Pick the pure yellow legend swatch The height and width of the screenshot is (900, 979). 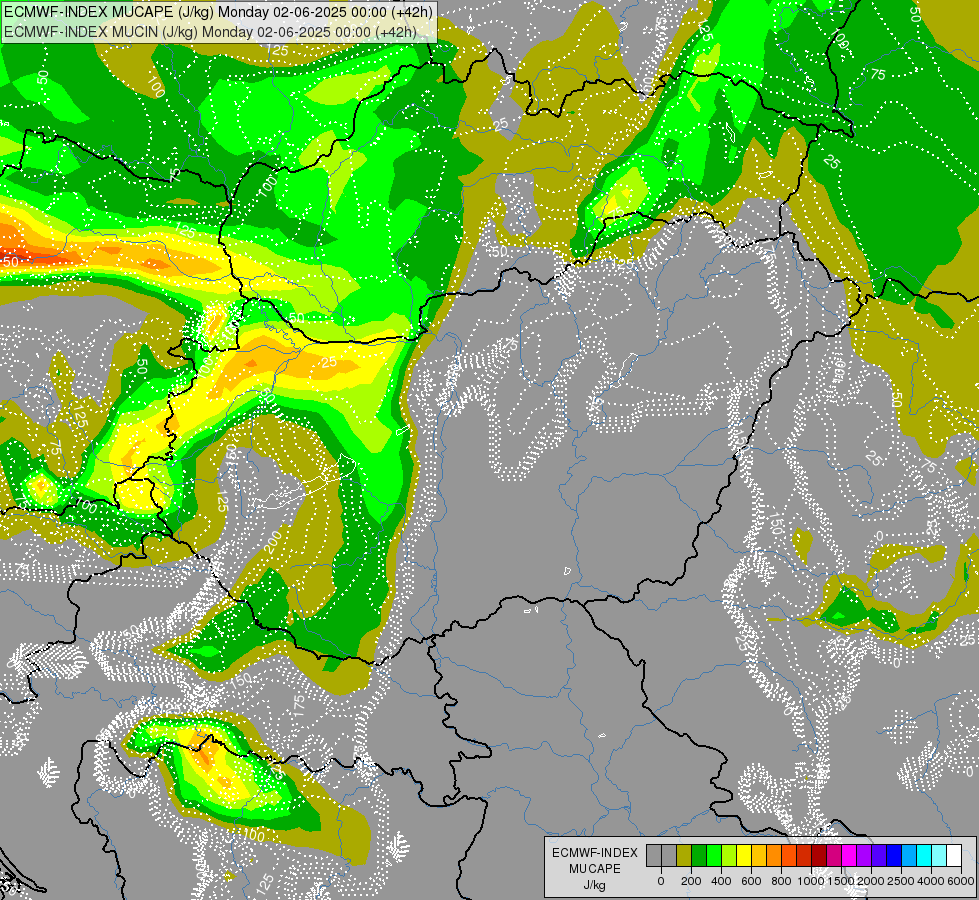pyautogui.click(x=744, y=855)
